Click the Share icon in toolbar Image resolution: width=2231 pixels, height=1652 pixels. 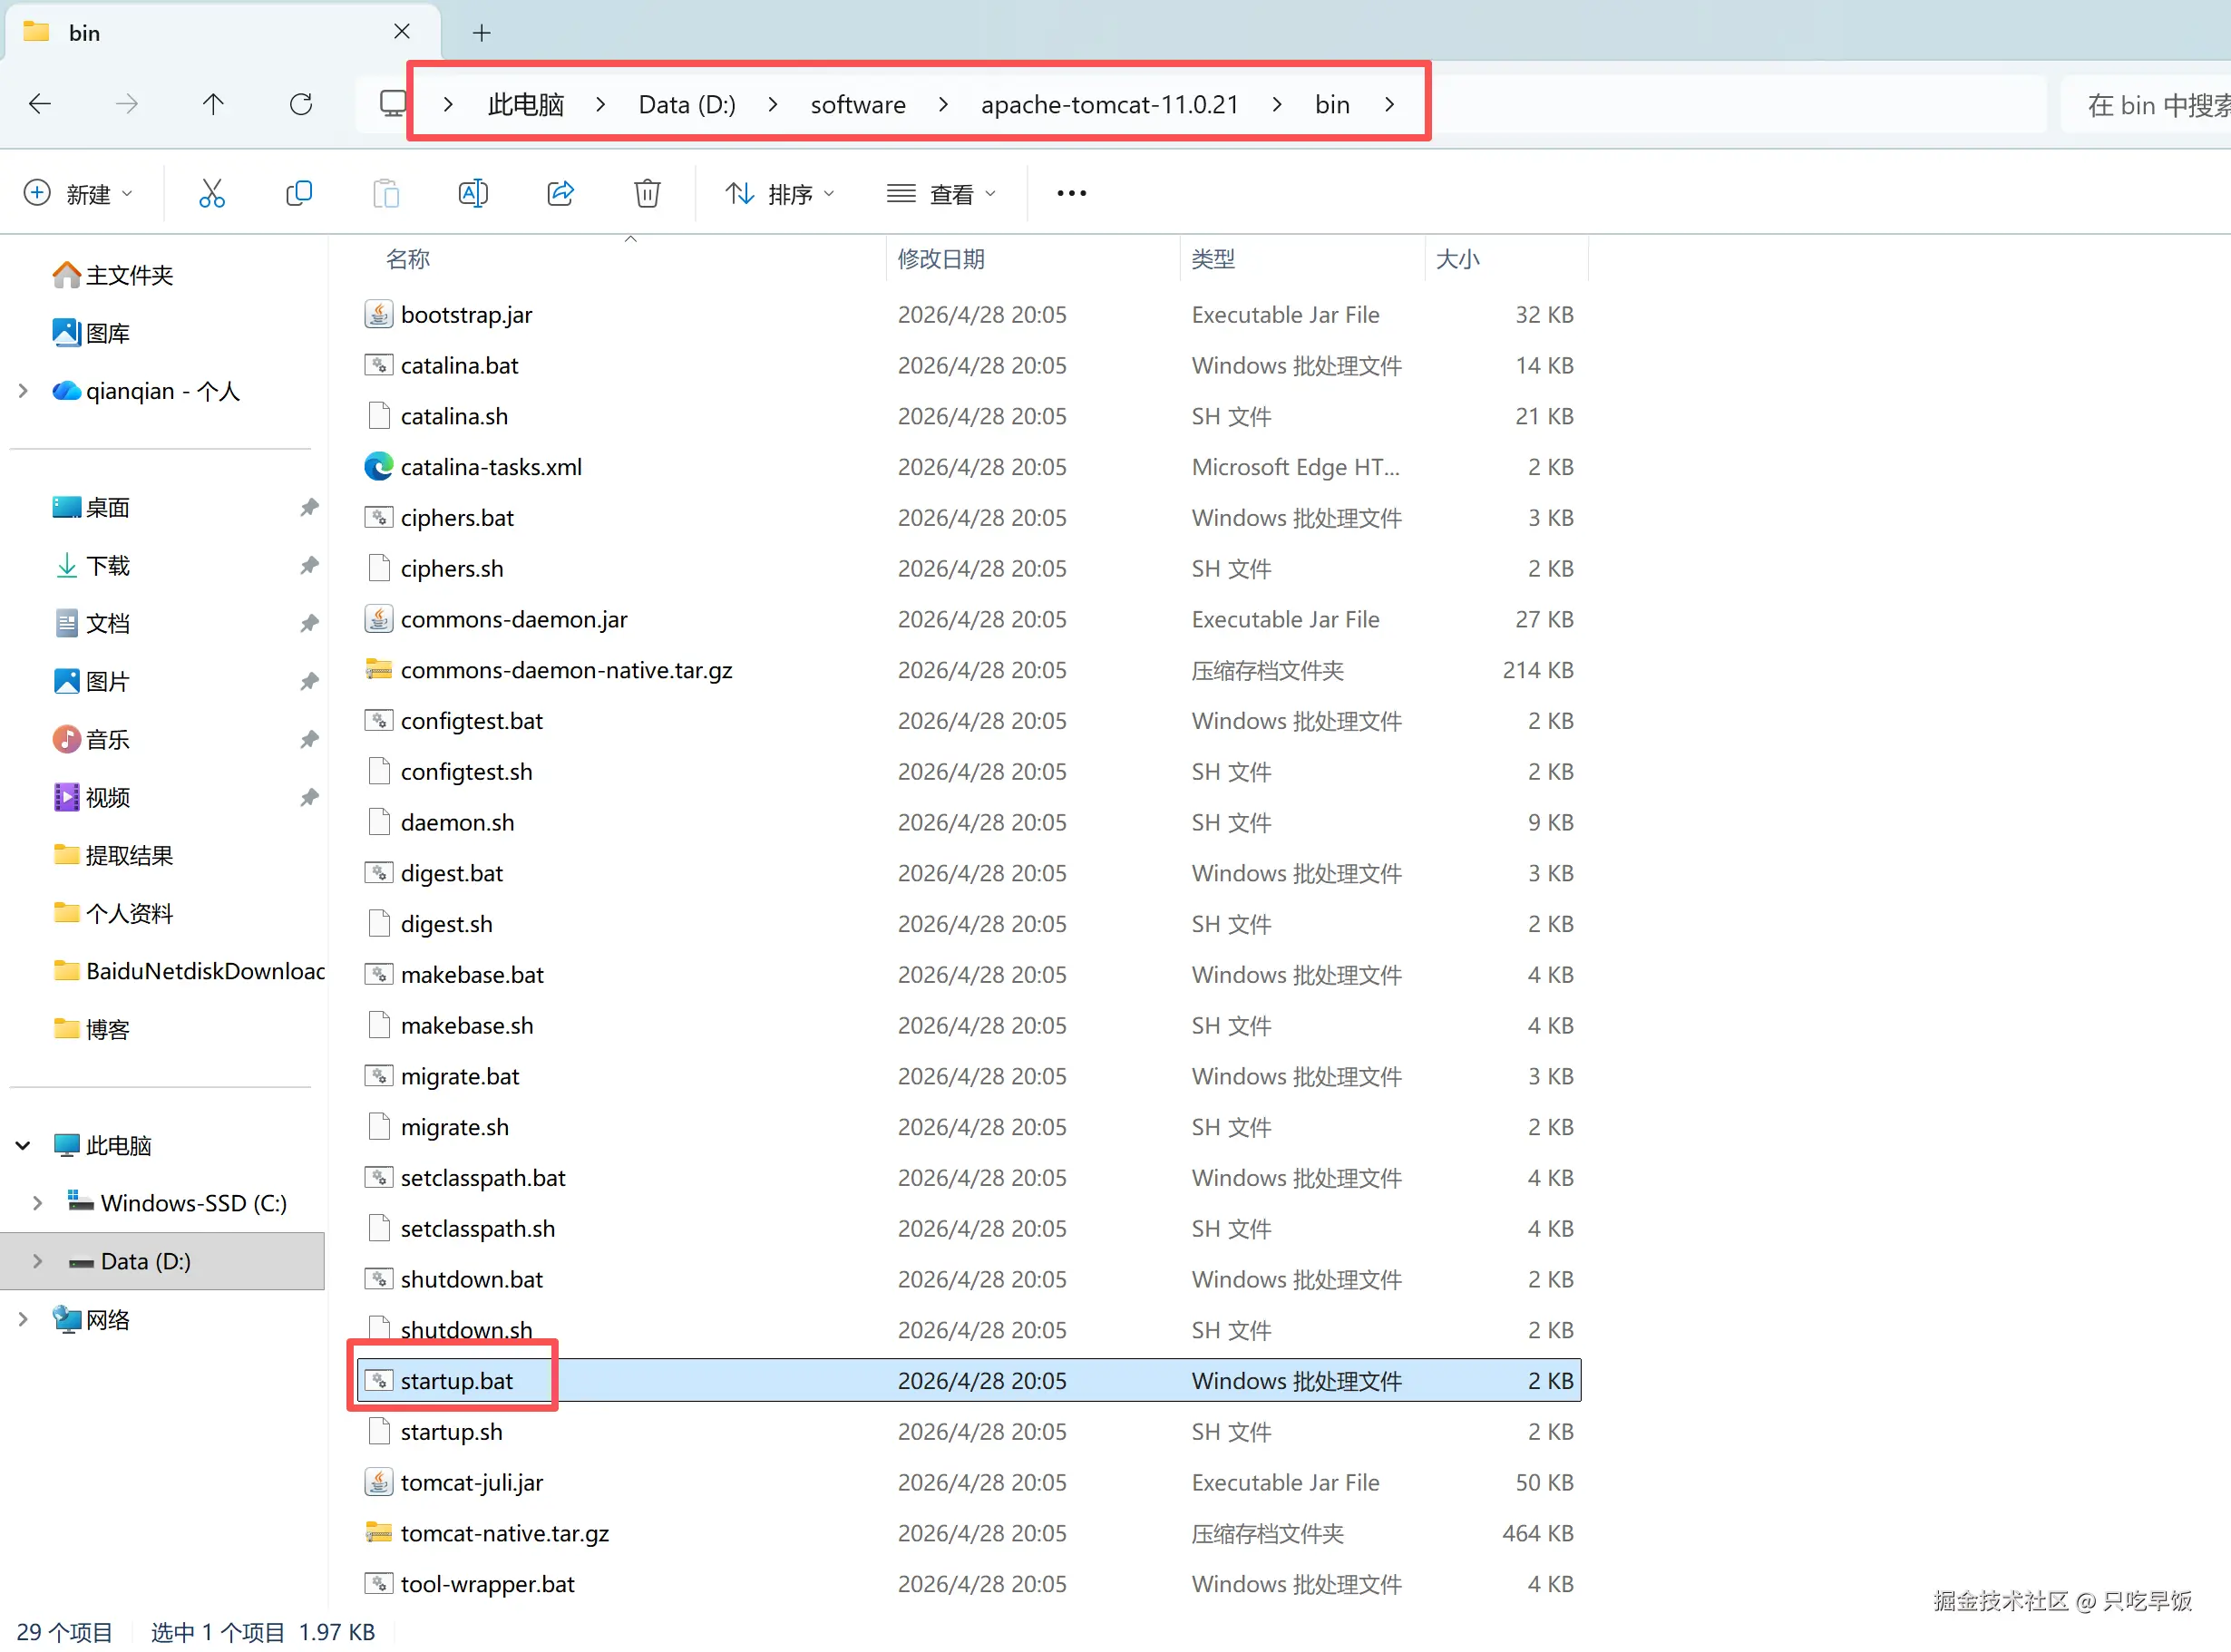(561, 193)
